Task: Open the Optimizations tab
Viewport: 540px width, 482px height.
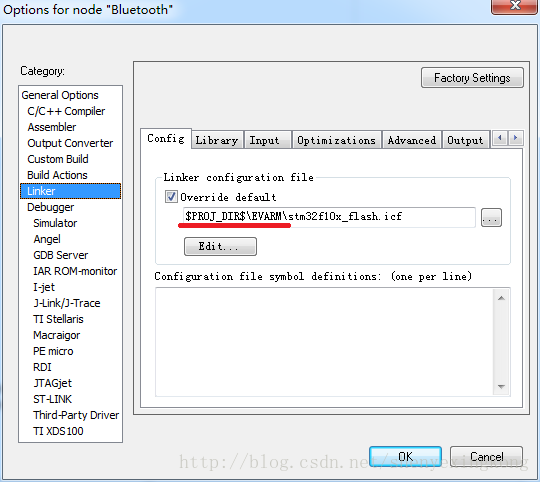Action: pyautogui.click(x=336, y=140)
